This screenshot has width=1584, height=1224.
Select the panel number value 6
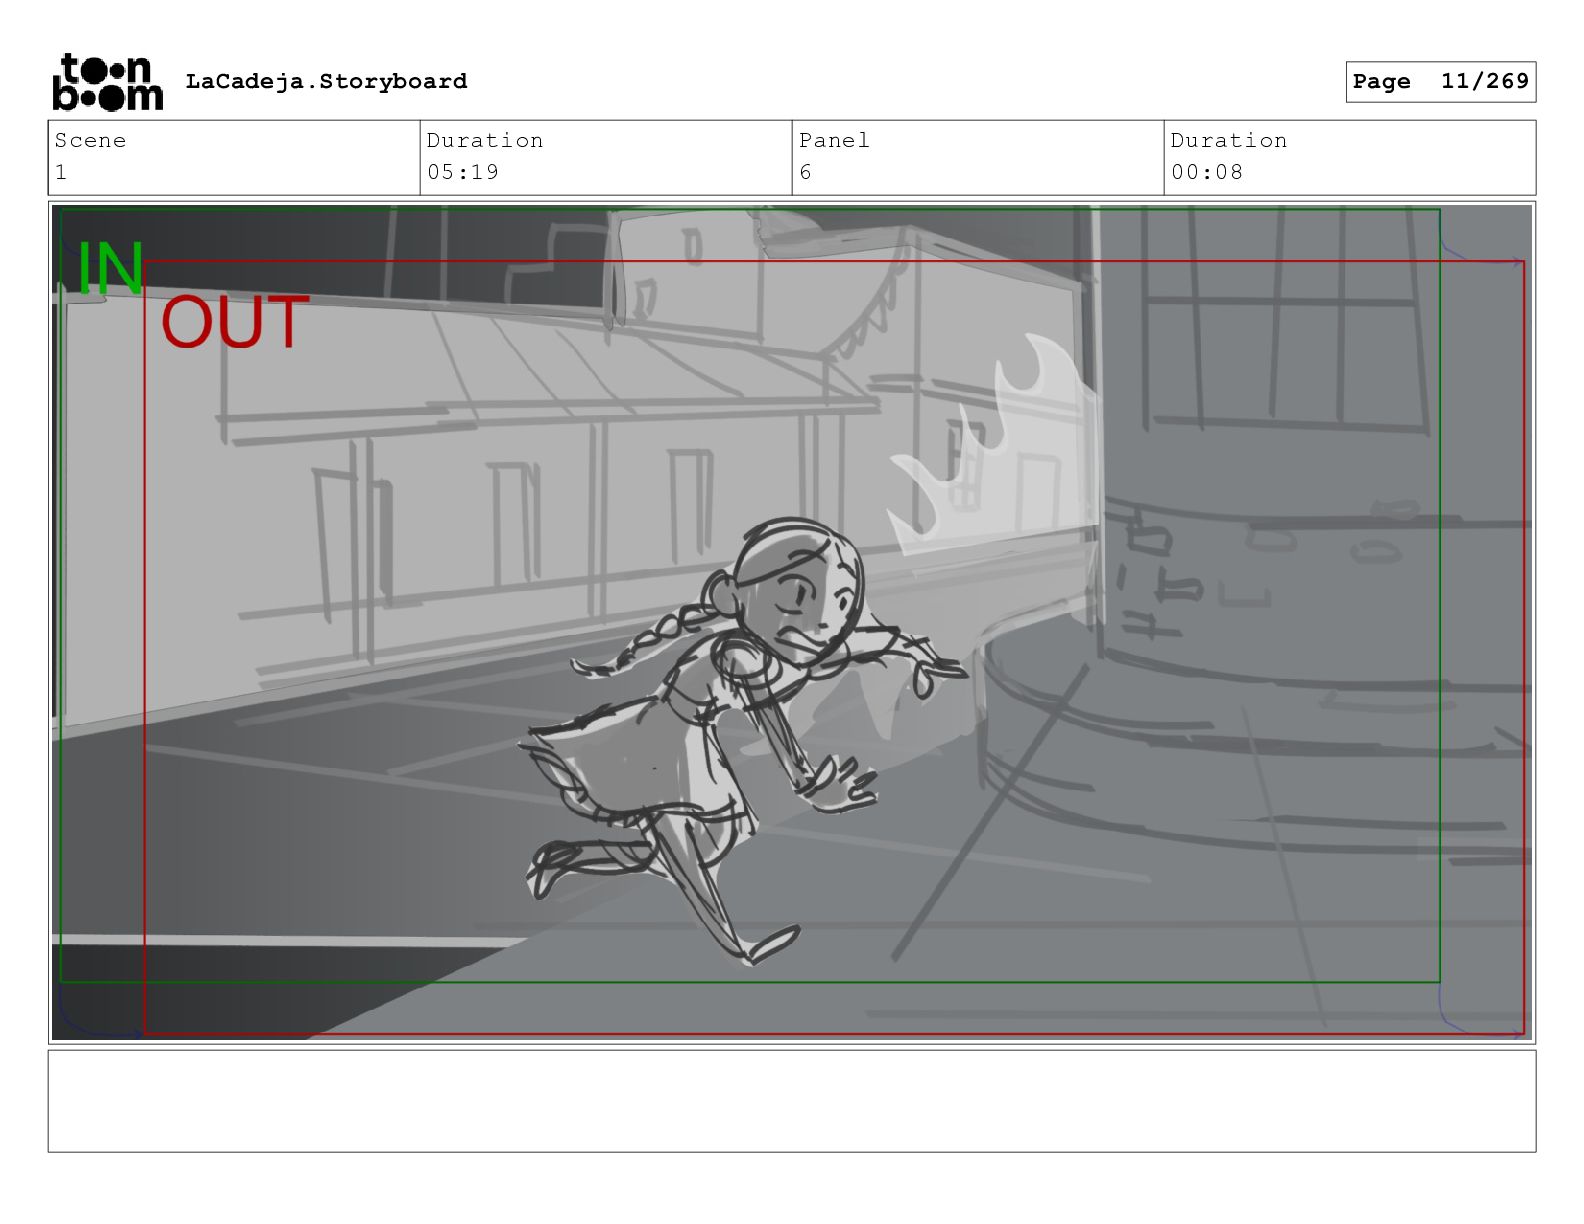pyautogui.click(x=805, y=172)
